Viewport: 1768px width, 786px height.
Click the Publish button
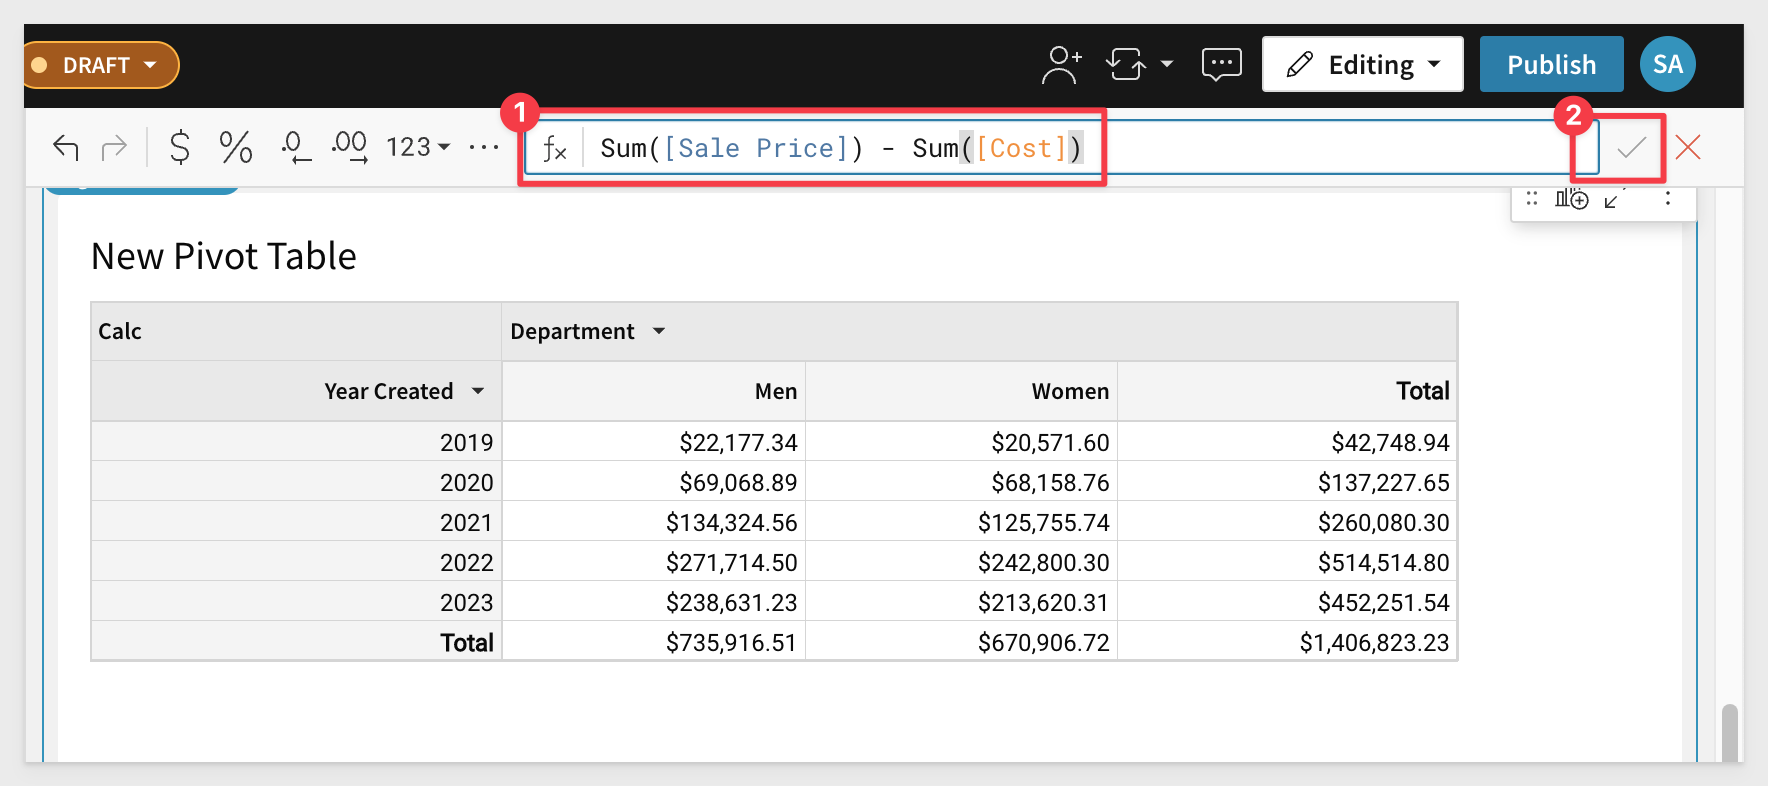[1552, 65]
